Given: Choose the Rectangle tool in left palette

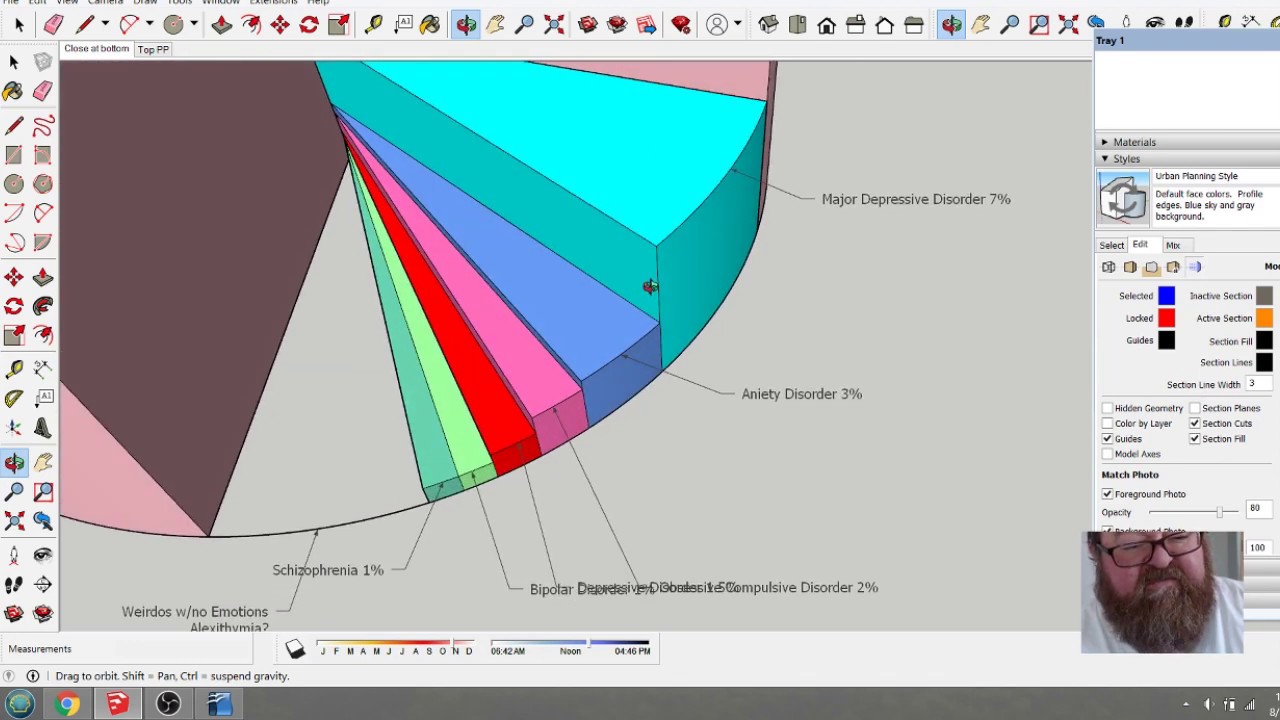Looking at the screenshot, I should pos(14,155).
